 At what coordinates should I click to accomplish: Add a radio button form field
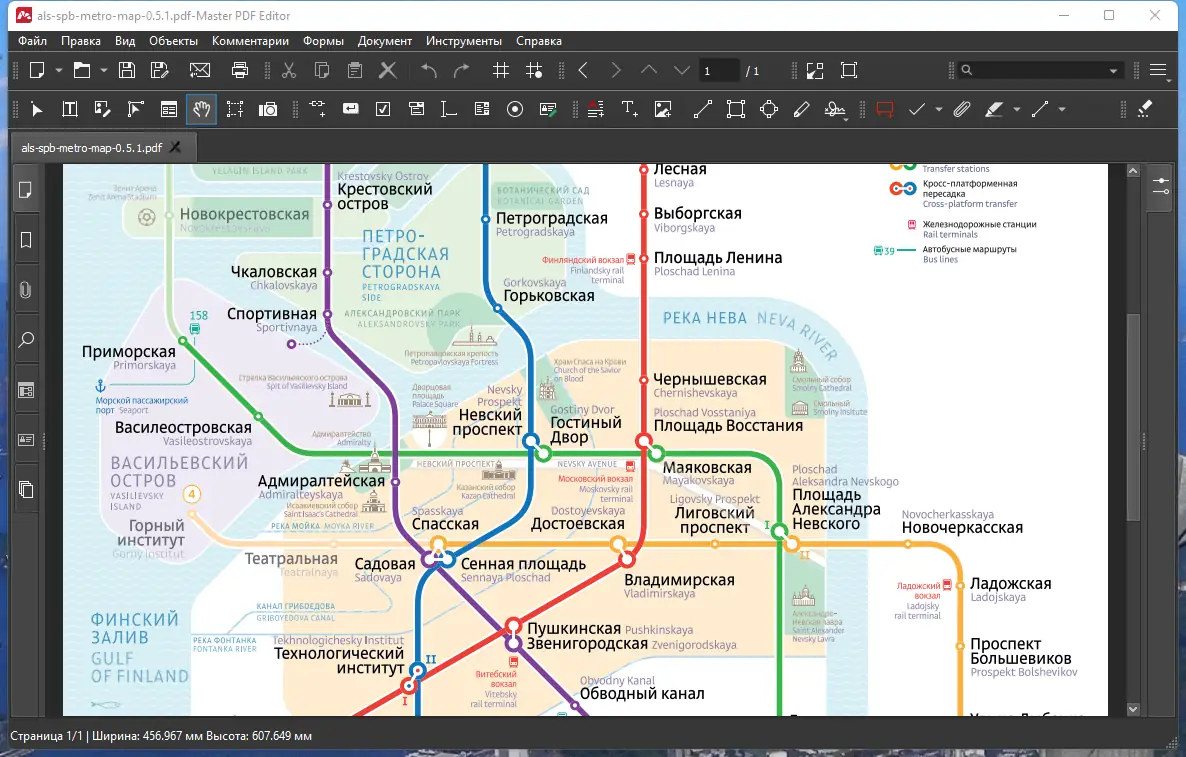[x=515, y=109]
